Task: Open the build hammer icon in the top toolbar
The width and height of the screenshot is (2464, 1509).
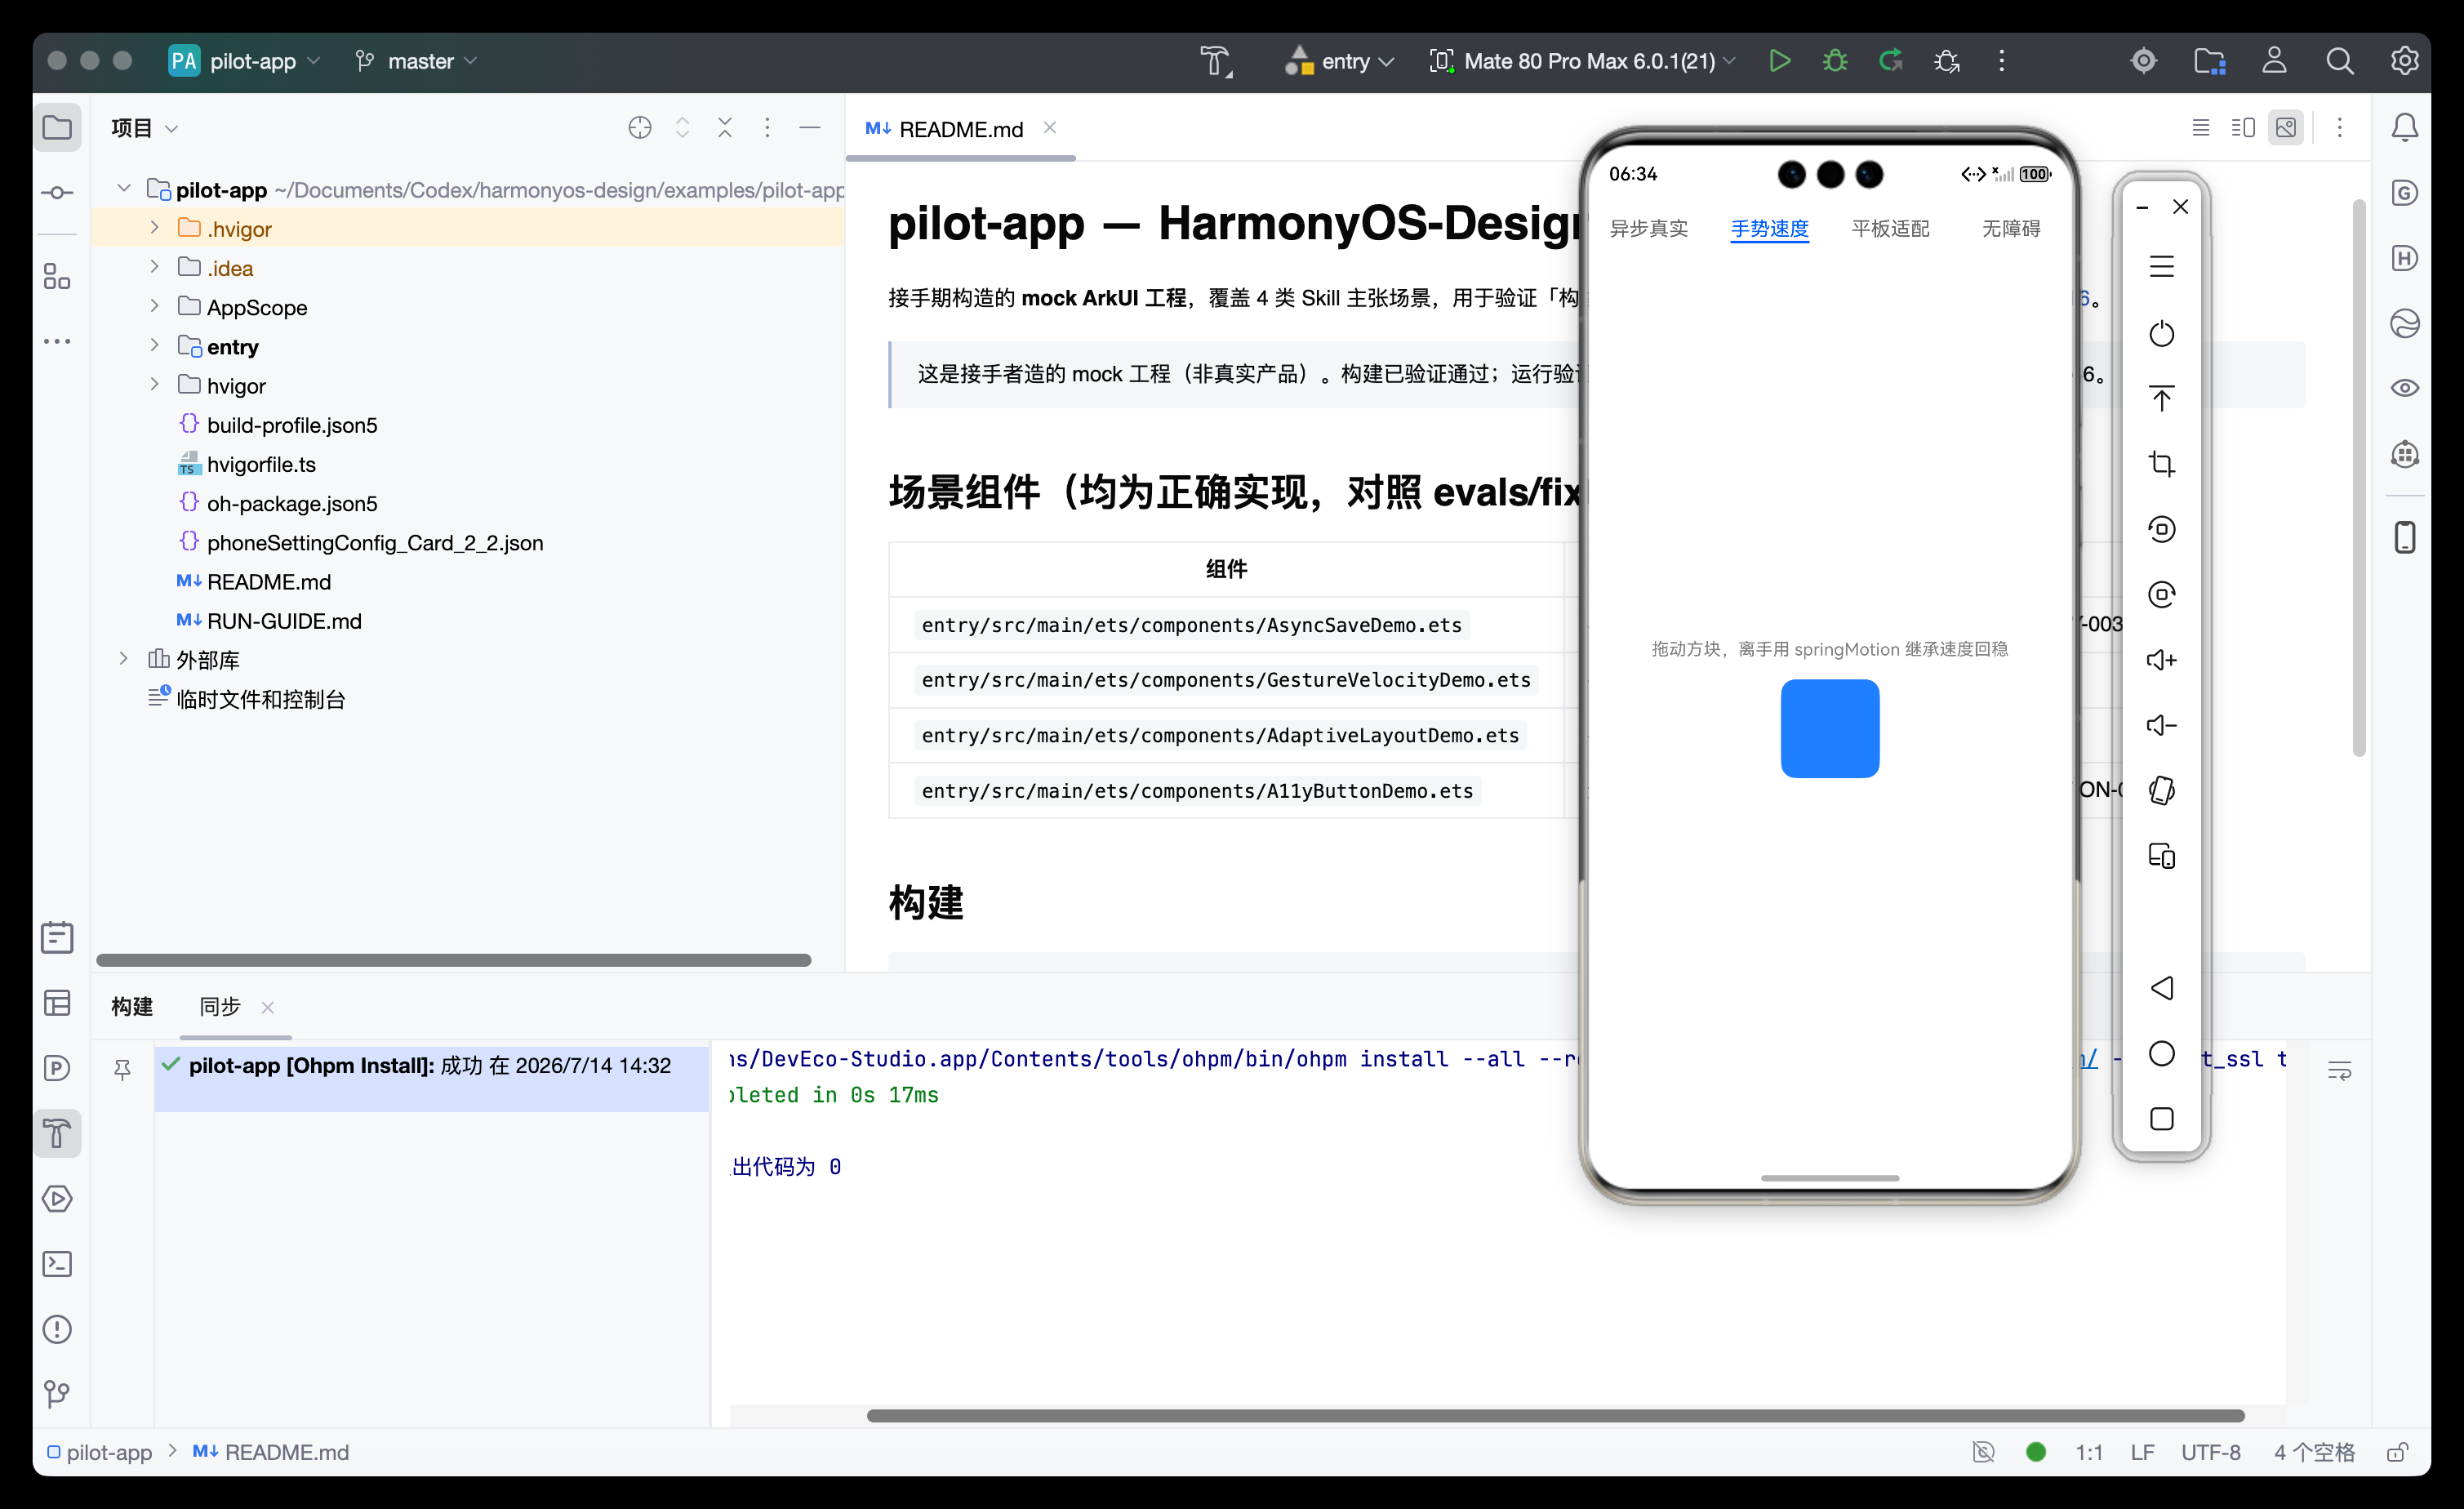Action: 1216,61
